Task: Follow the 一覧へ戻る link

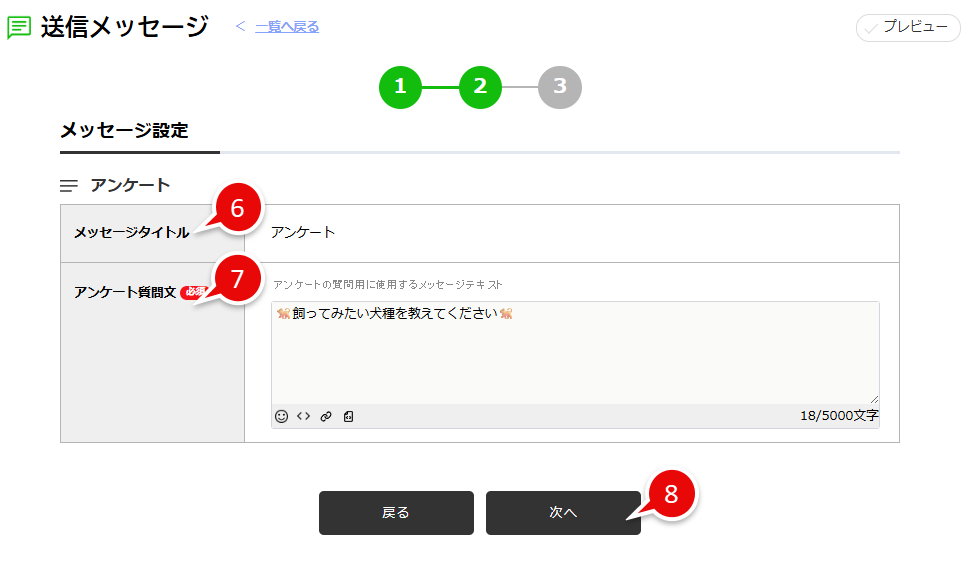Action: (287, 27)
